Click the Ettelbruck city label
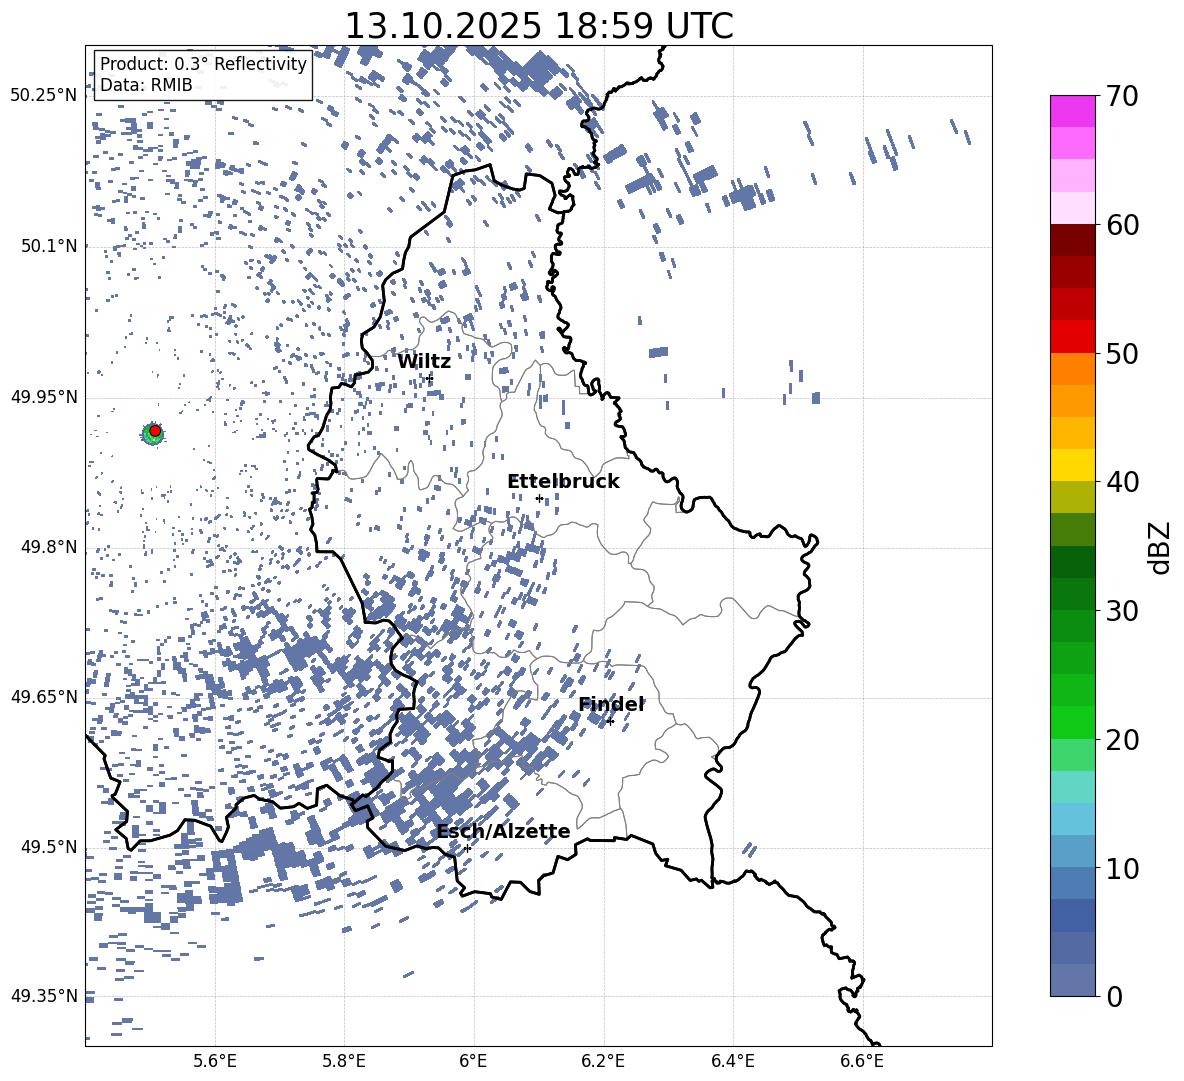Image resolution: width=1184 pixels, height=1081 pixels. (563, 482)
